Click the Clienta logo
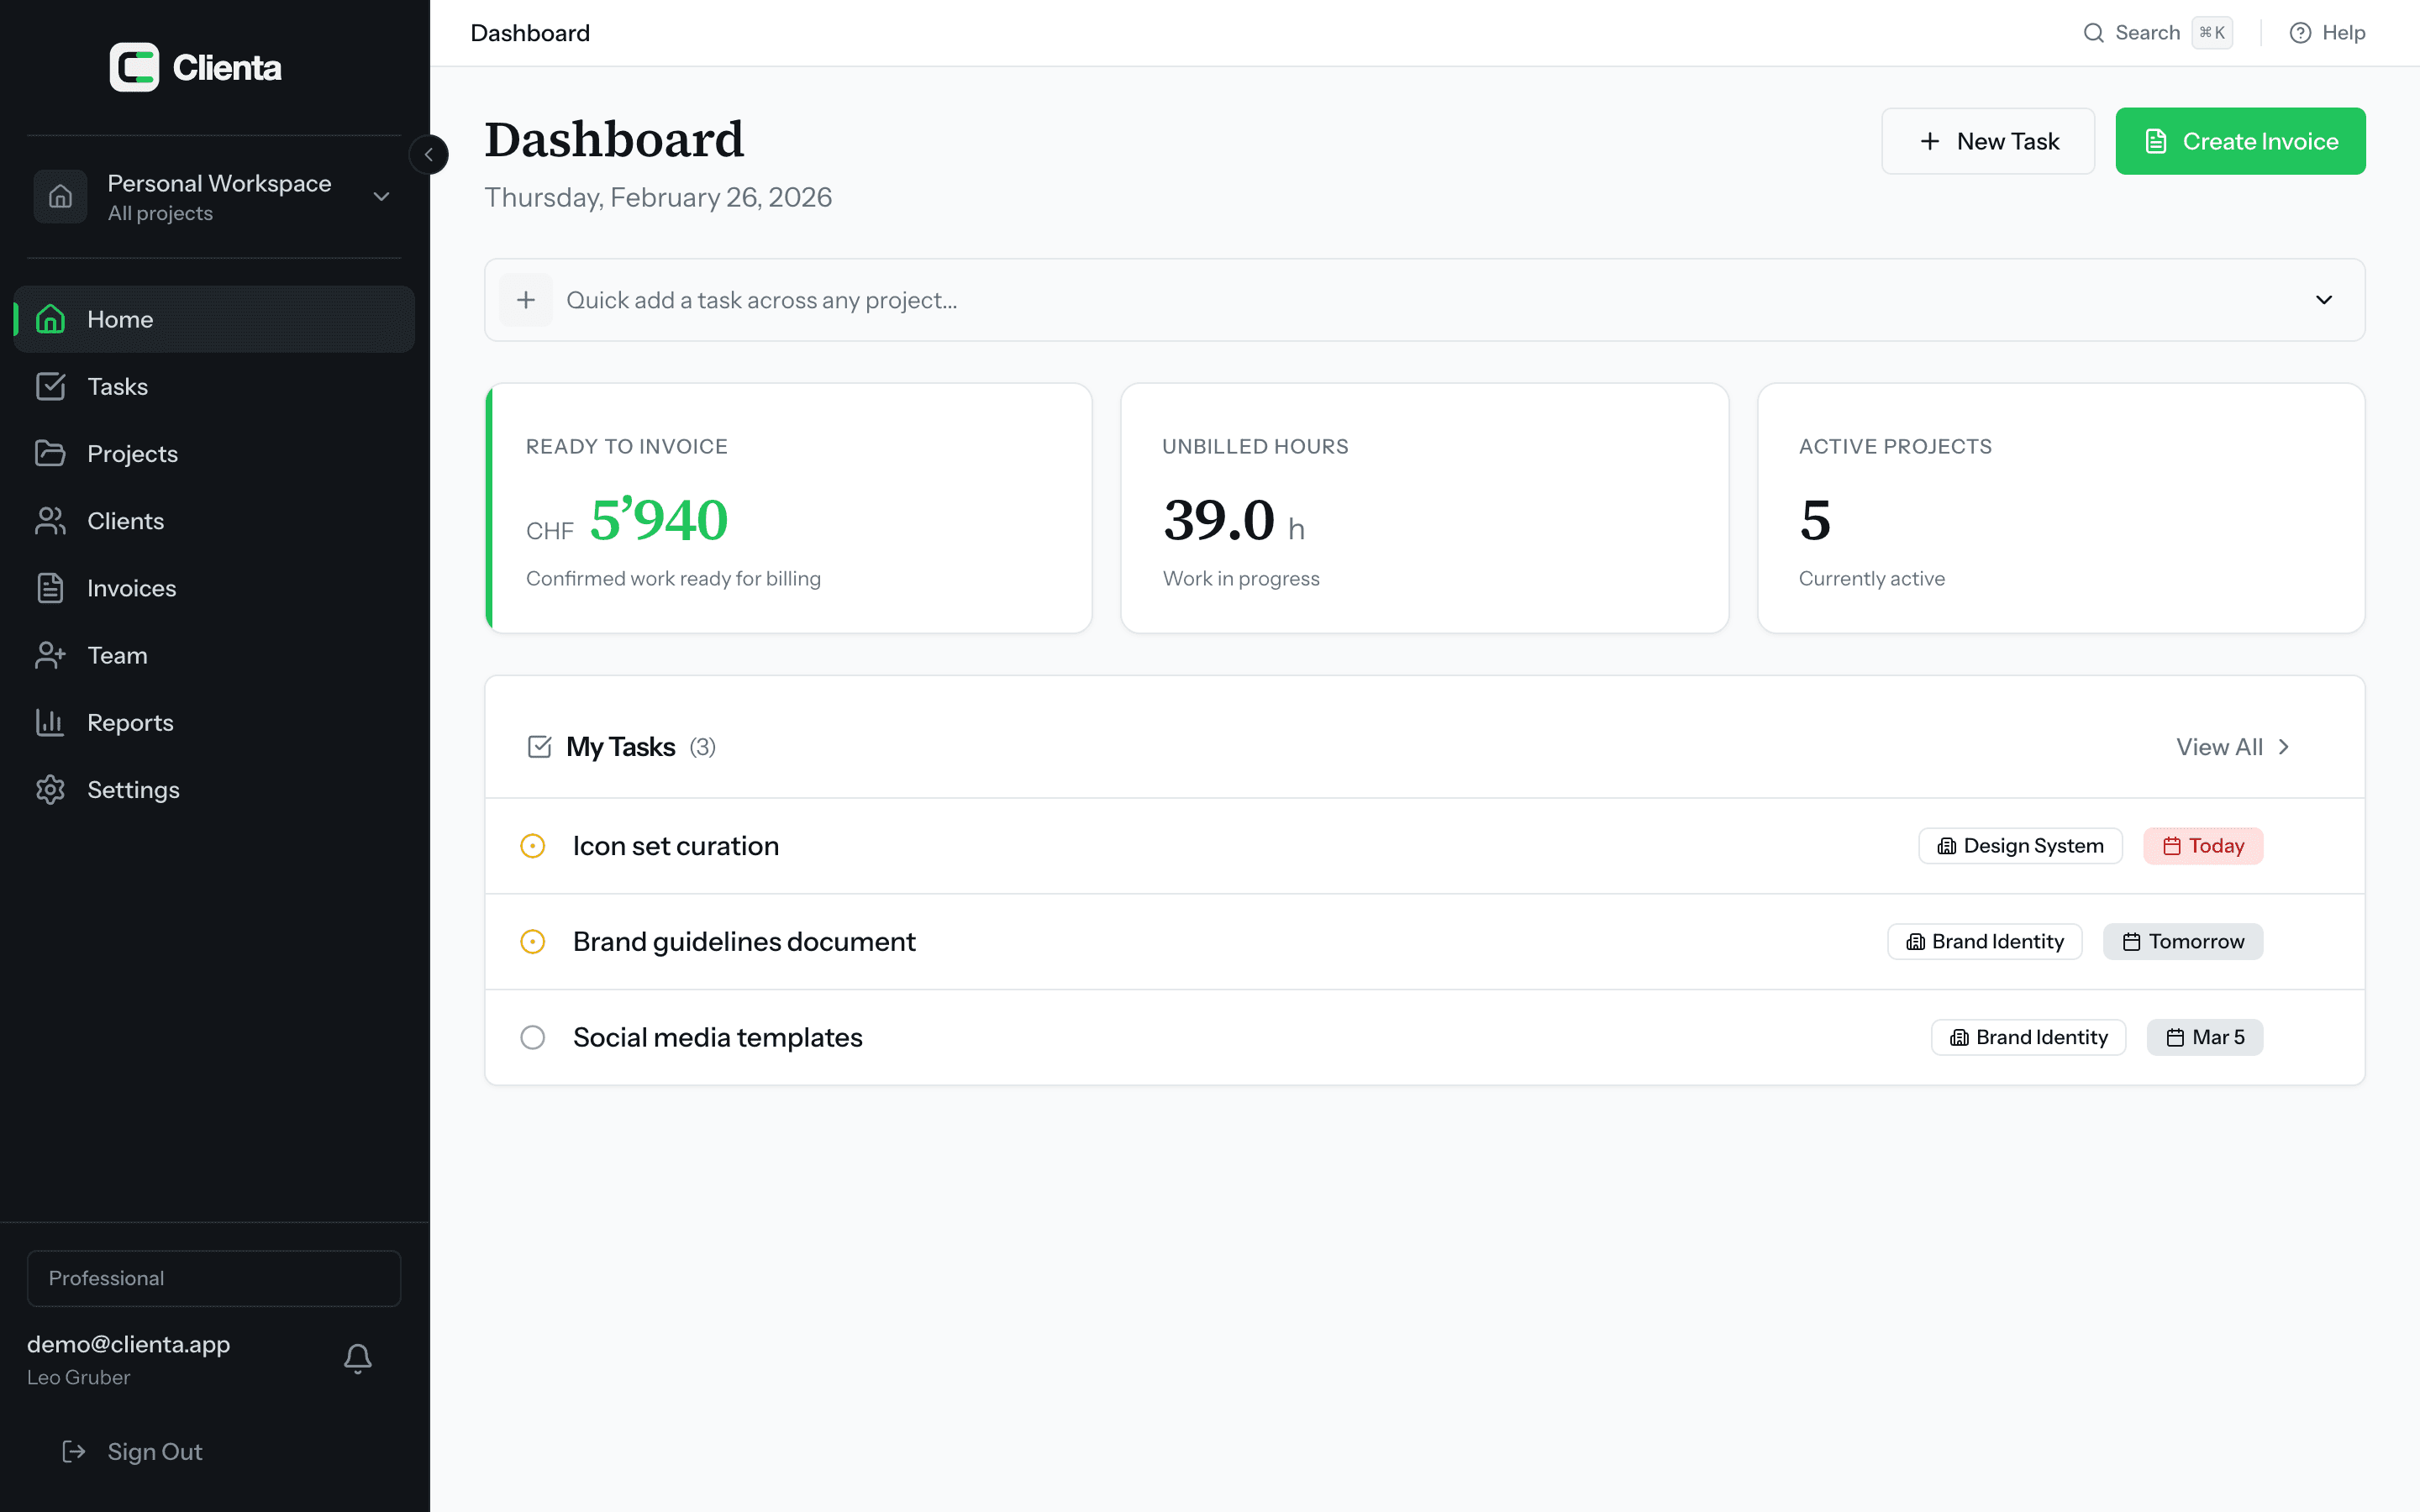This screenshot has height=1512, width=2420. tap(194, 66)
